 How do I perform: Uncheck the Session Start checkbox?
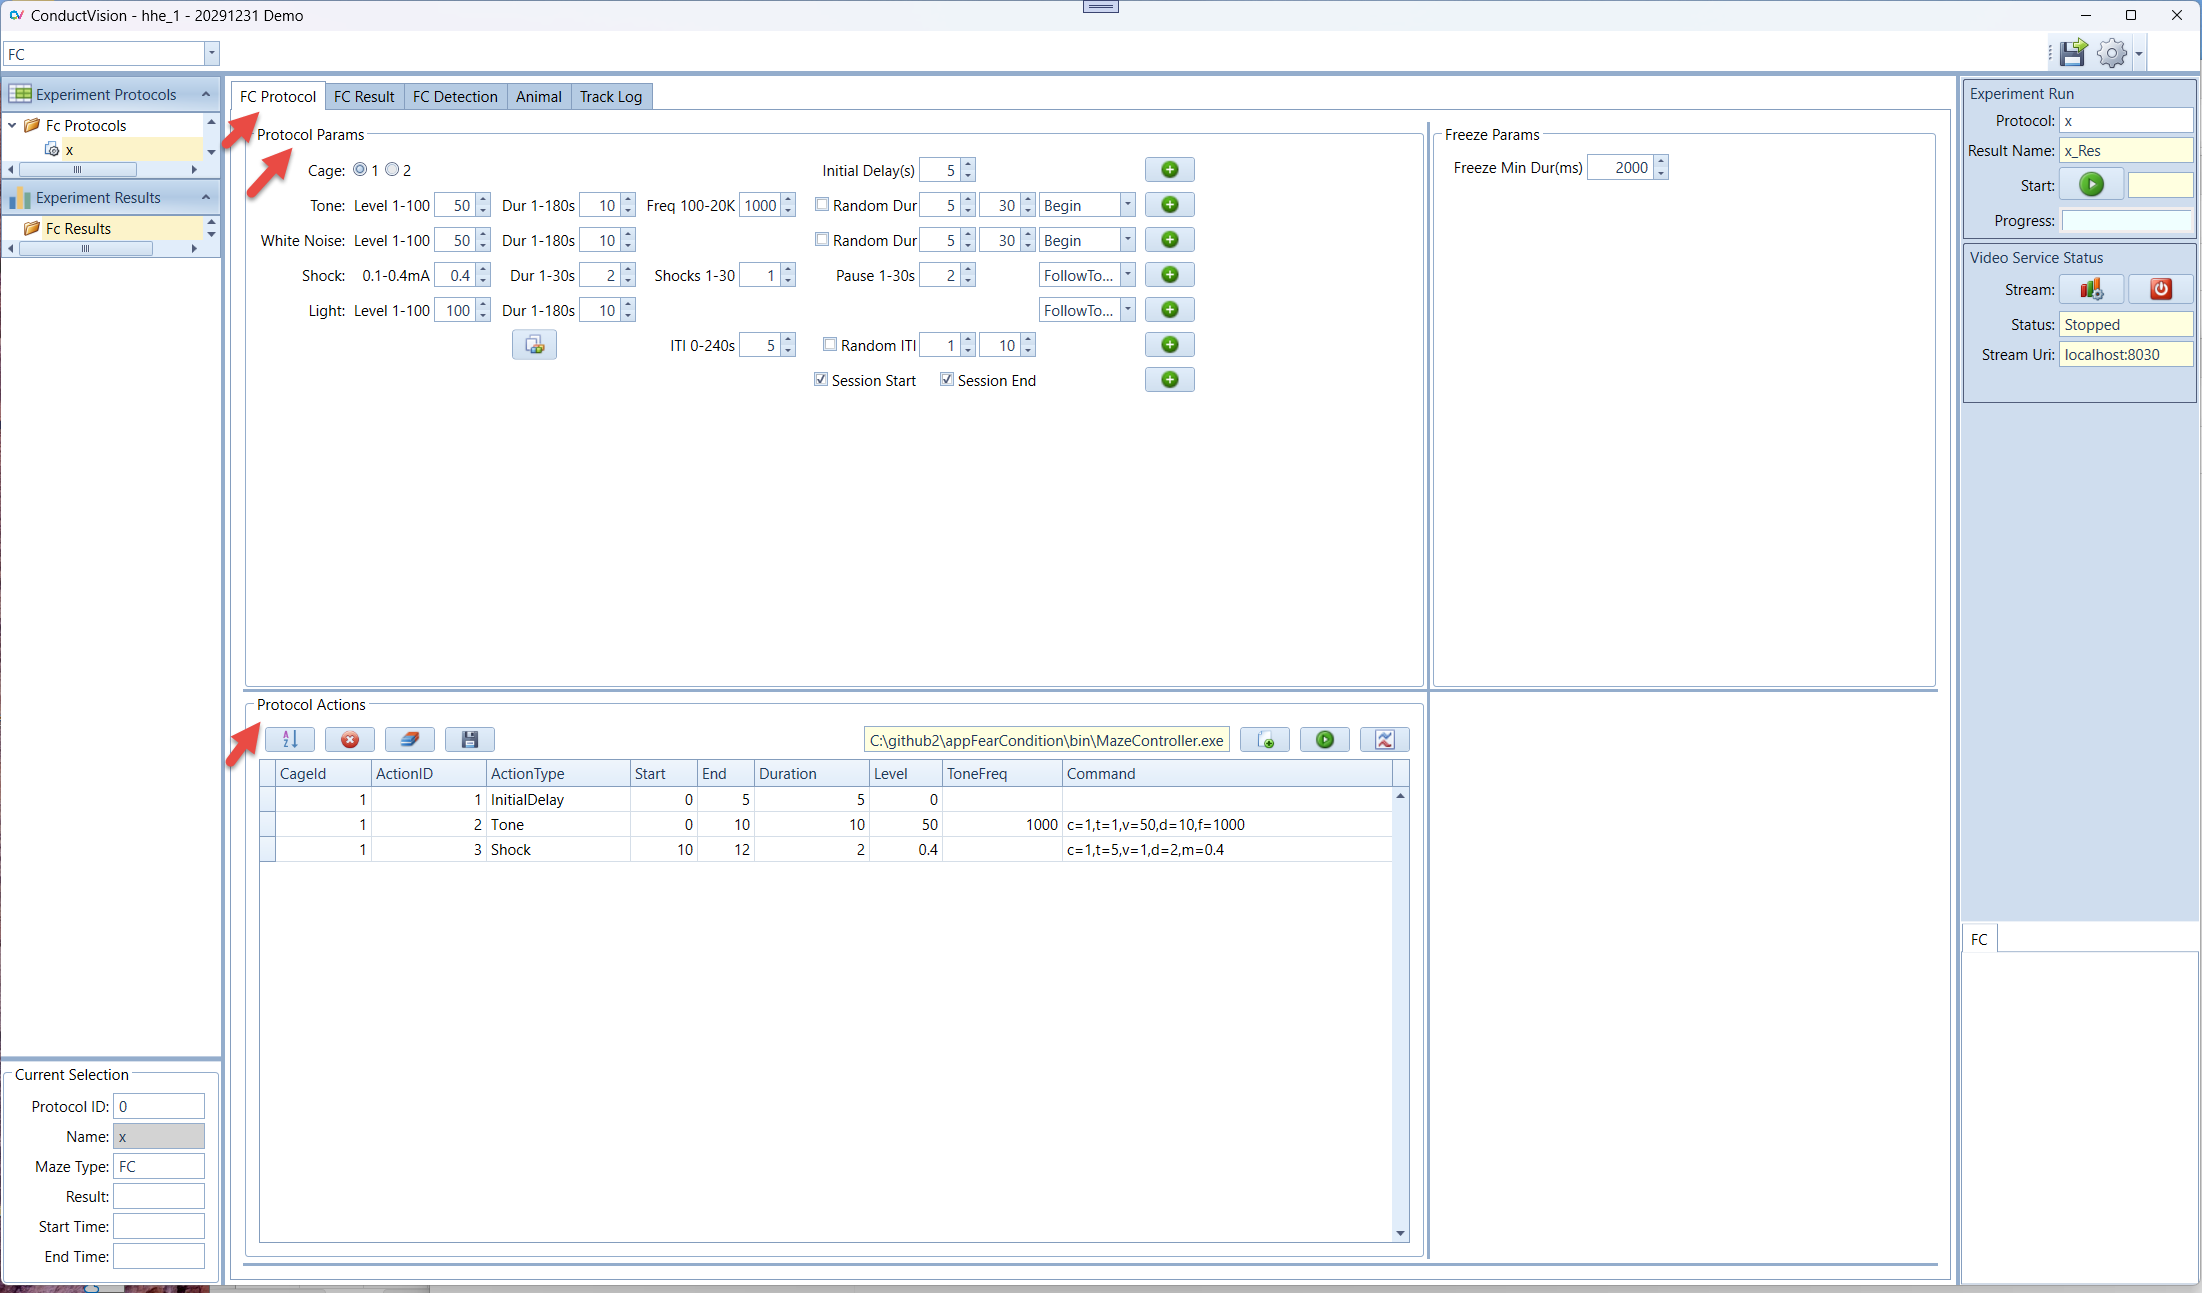coord(821,380)
